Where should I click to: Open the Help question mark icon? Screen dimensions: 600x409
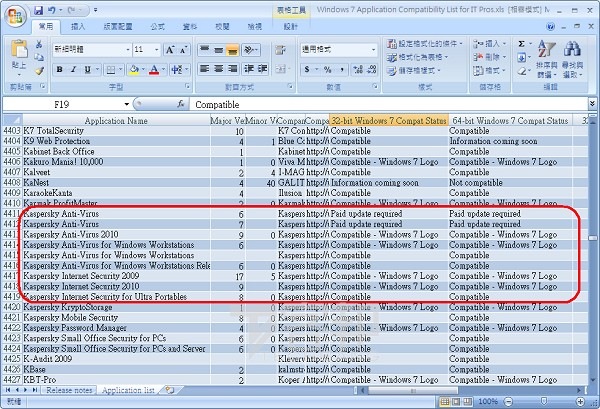551,26
